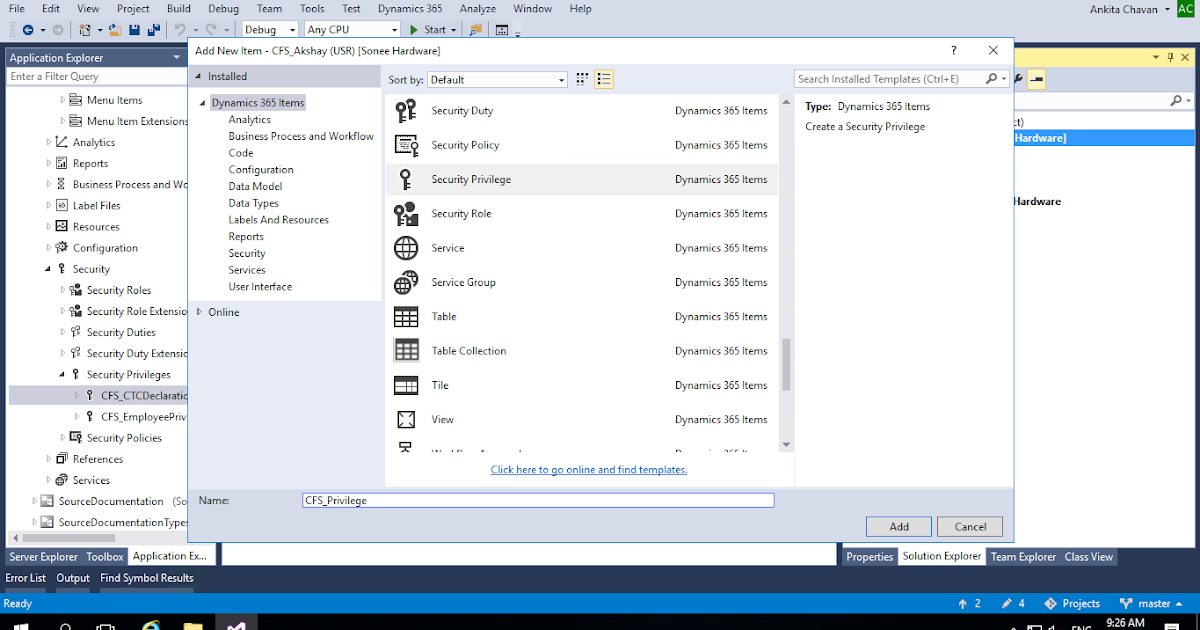Click the Service globe template icon

coord(406,247)
